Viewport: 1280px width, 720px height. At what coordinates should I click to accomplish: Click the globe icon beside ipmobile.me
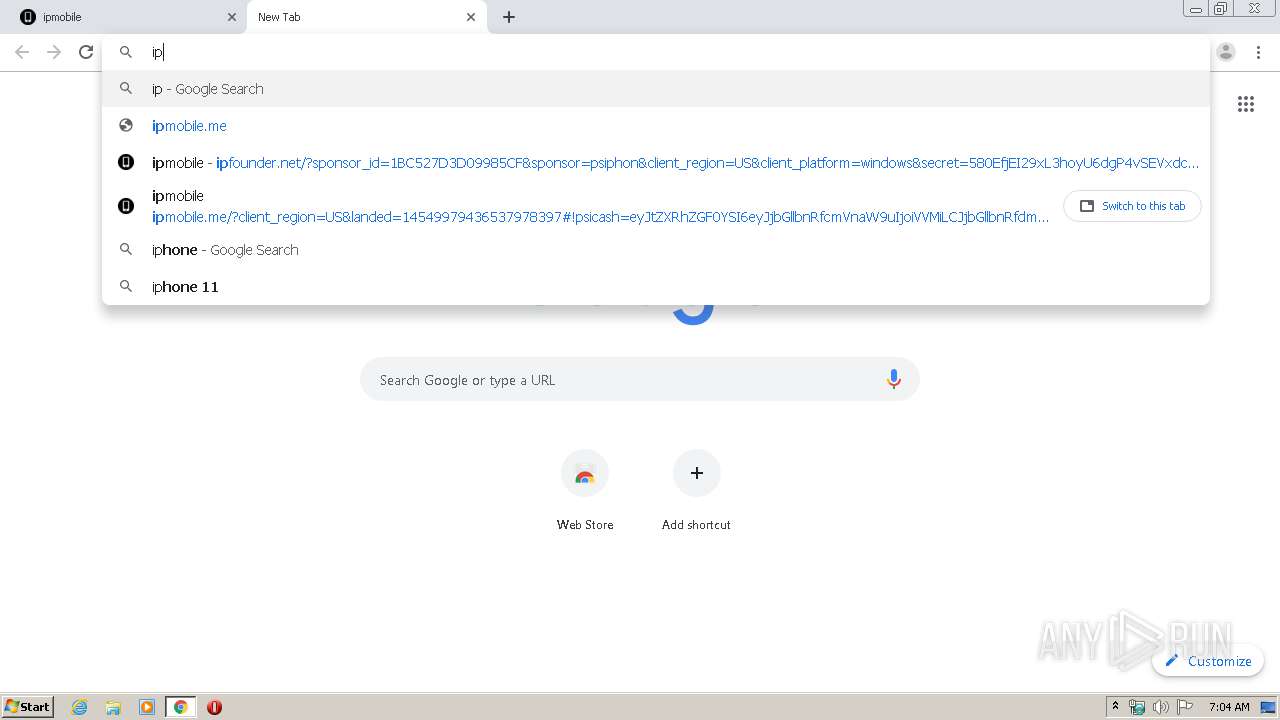126,126
